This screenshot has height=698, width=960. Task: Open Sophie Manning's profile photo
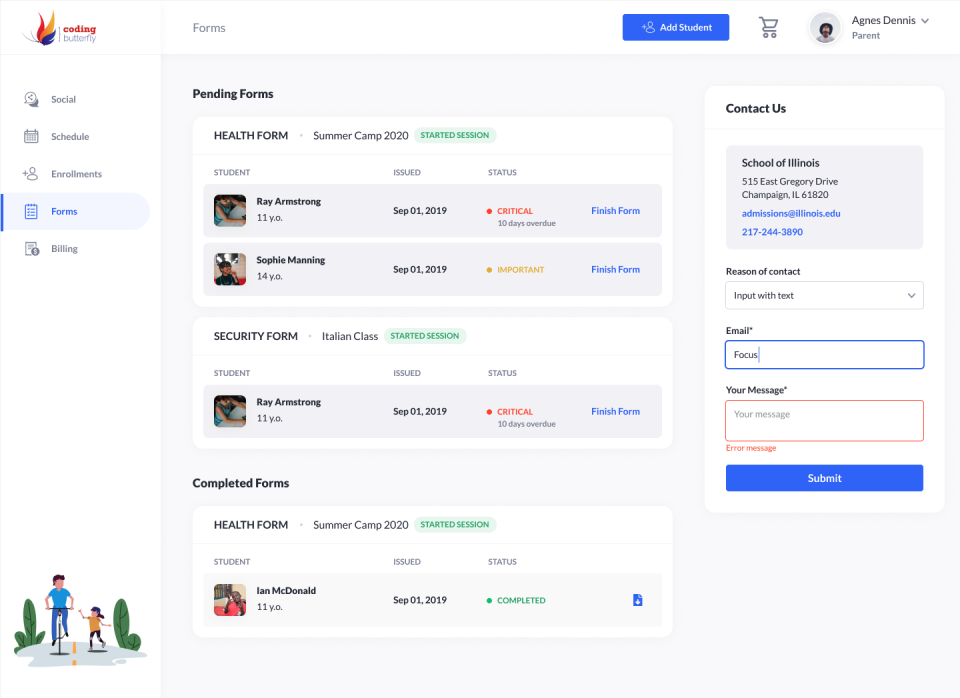229,269
